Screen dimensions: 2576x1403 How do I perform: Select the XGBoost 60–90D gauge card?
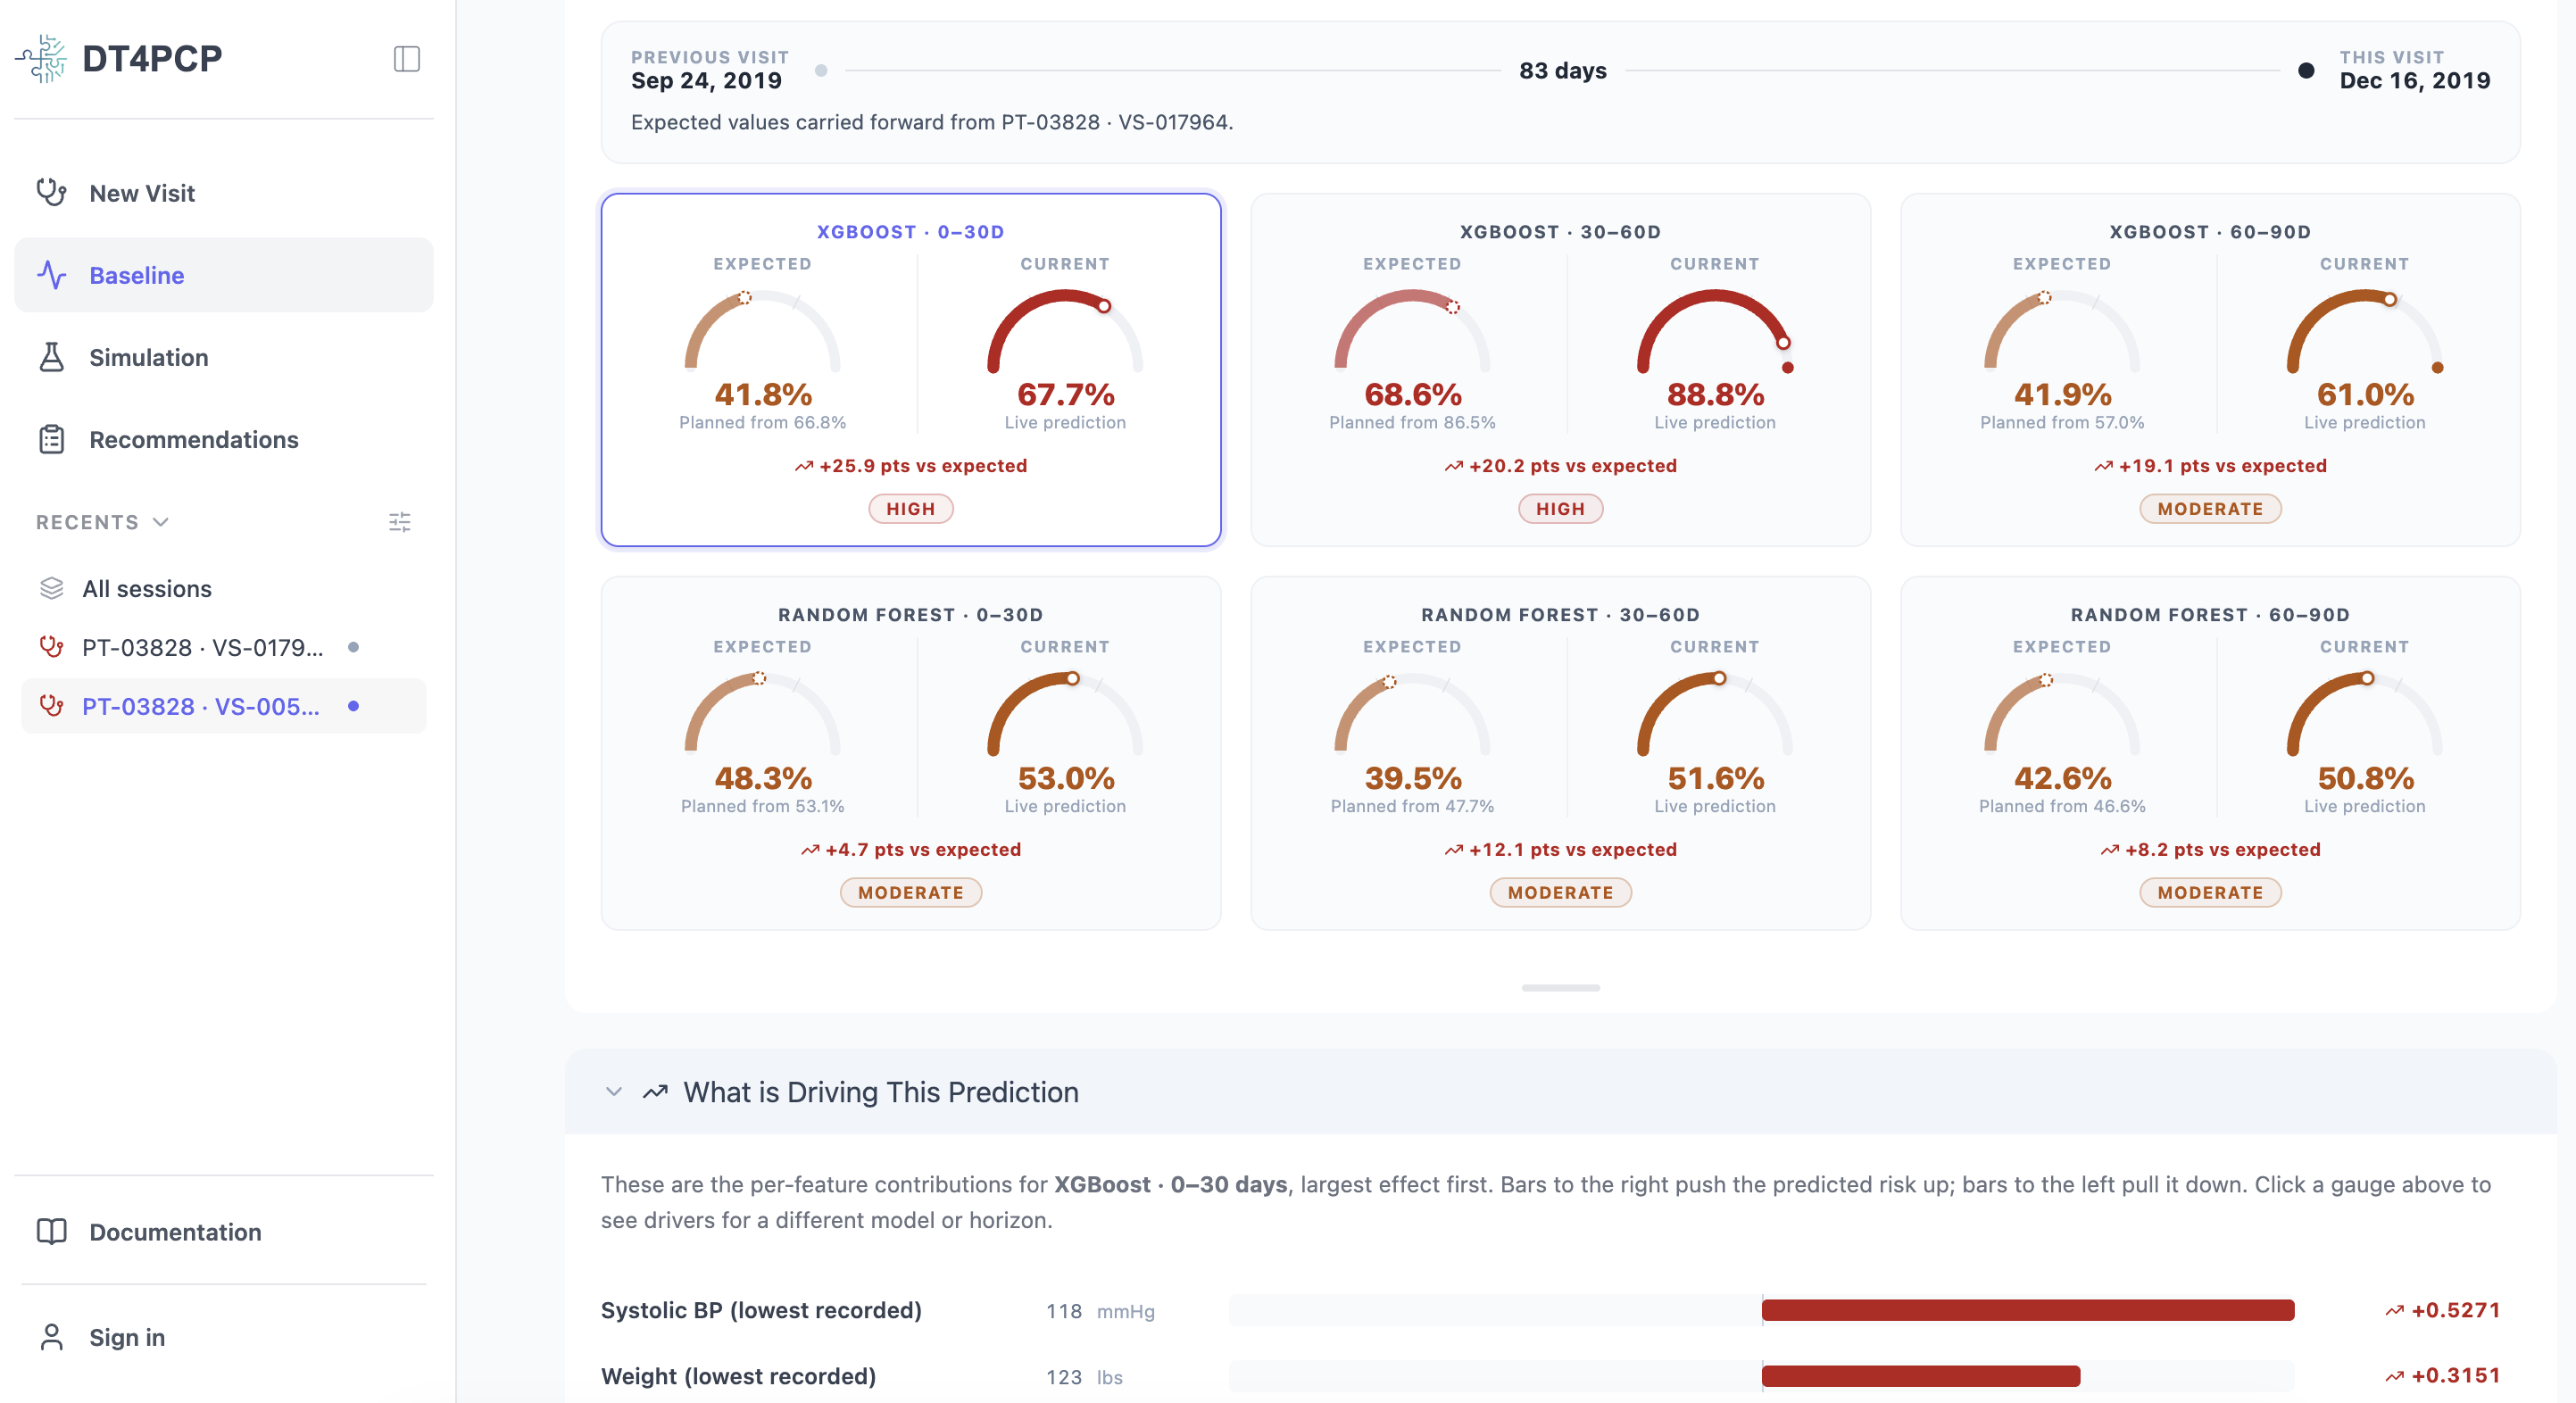[x=2210, y=370]
